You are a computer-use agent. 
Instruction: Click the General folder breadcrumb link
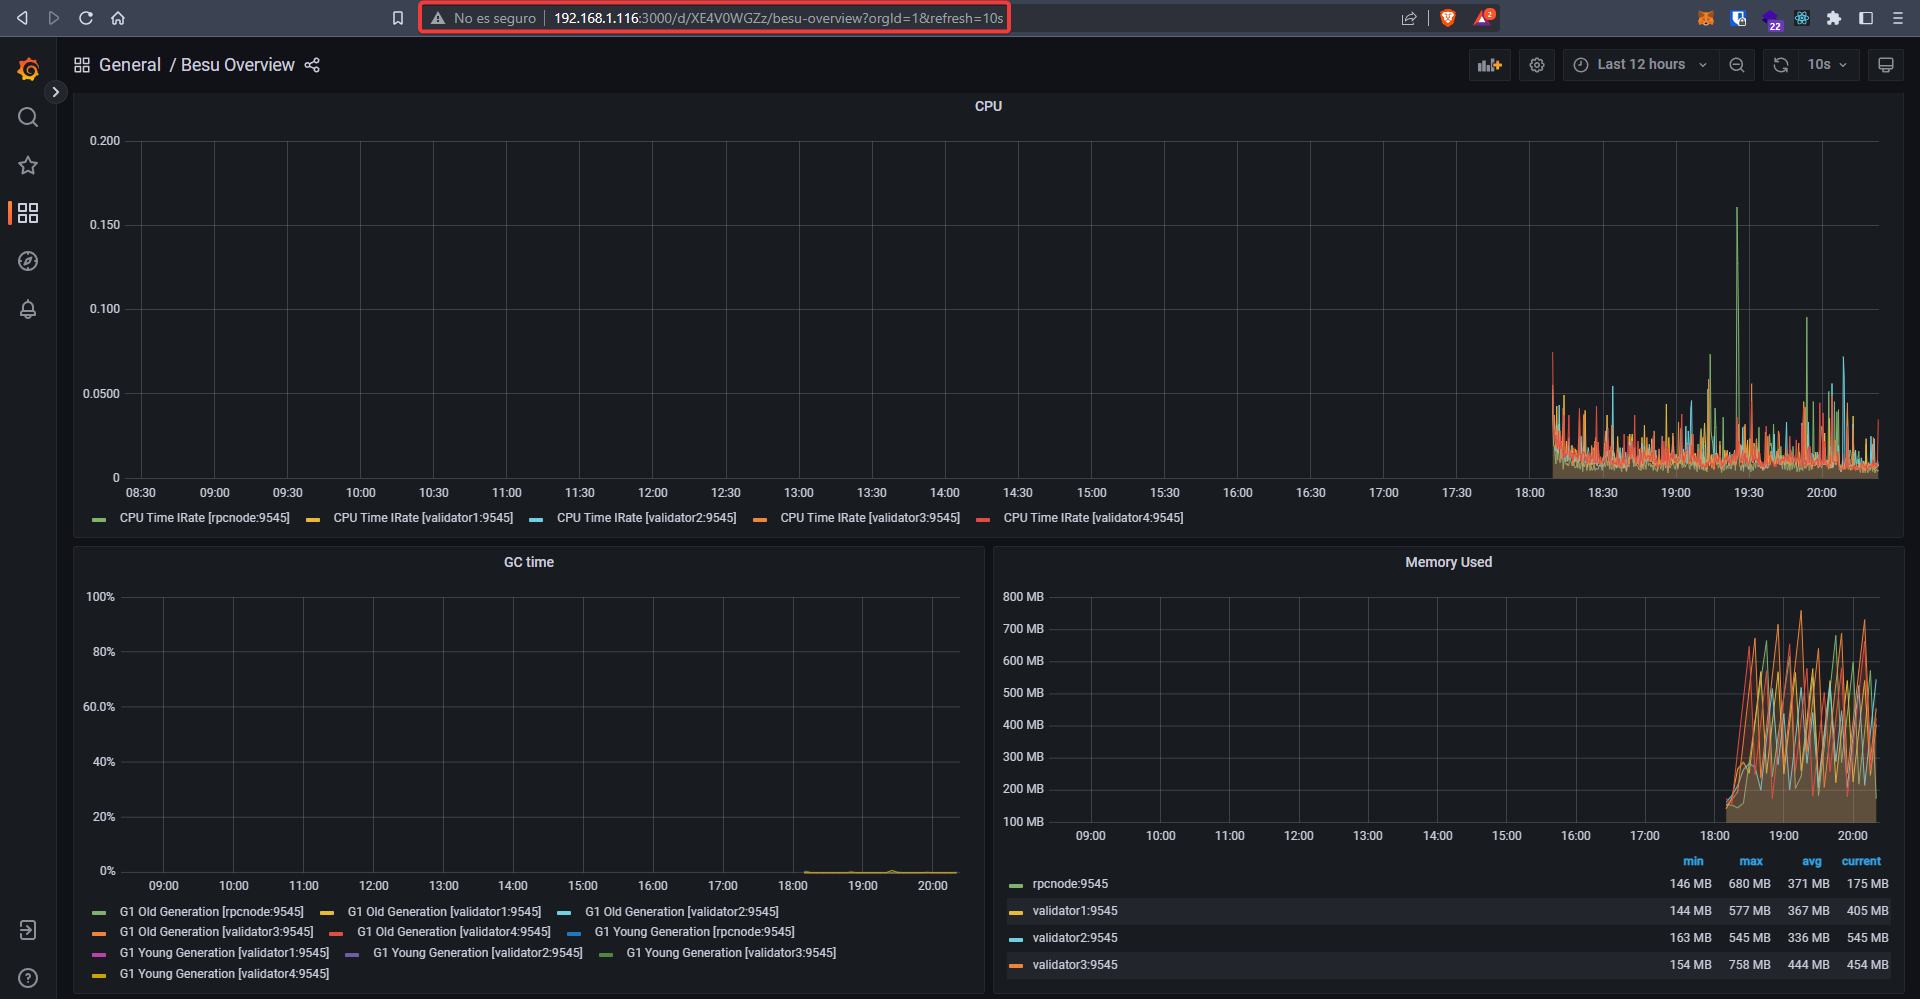129,65
